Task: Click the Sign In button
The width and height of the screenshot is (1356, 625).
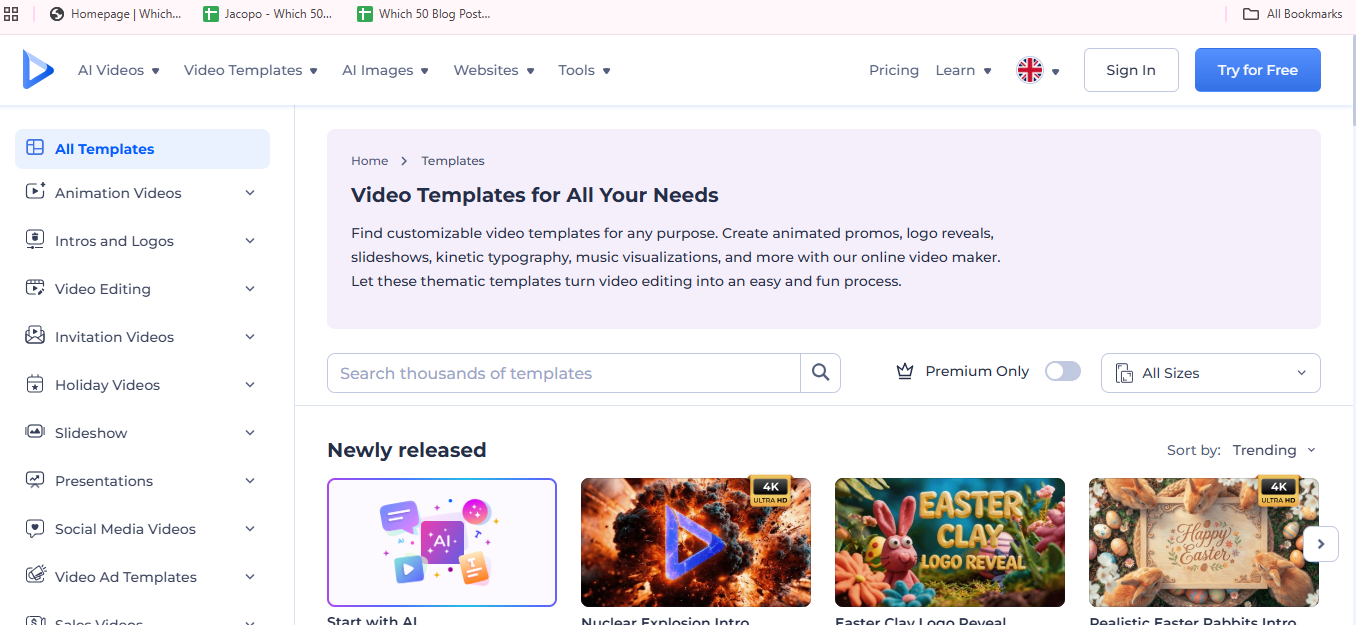Action: pos(1130,70)
